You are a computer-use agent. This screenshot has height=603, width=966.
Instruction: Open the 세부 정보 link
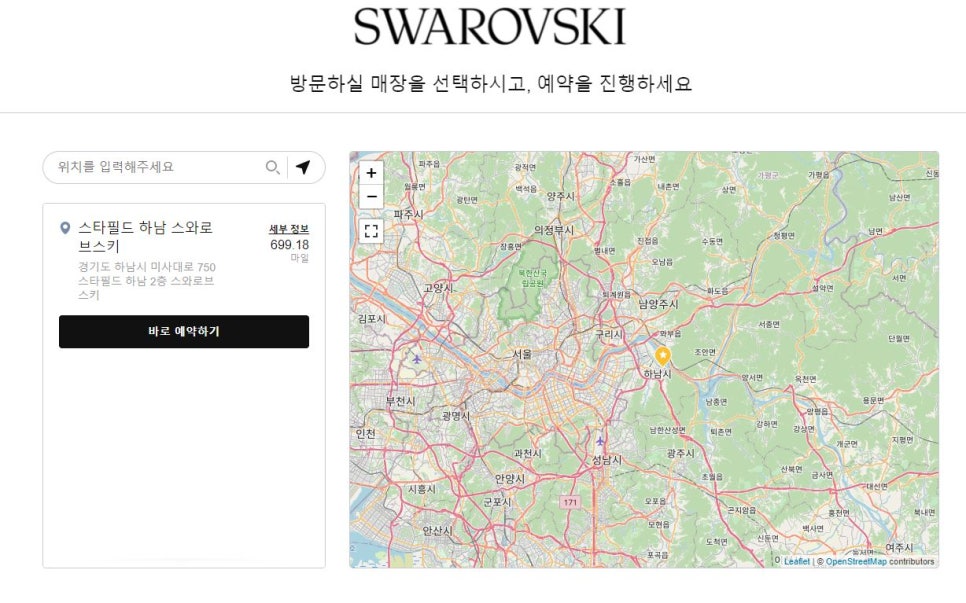(289, 229)
